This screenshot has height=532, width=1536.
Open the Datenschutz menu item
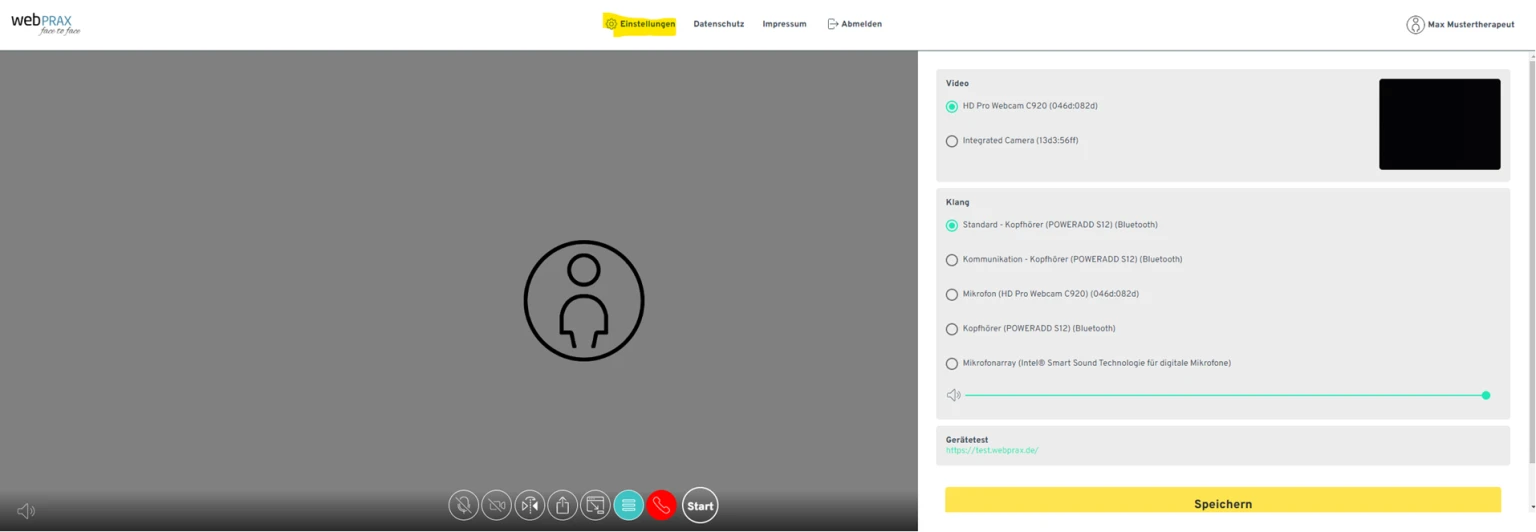click(x=718, y=24)
